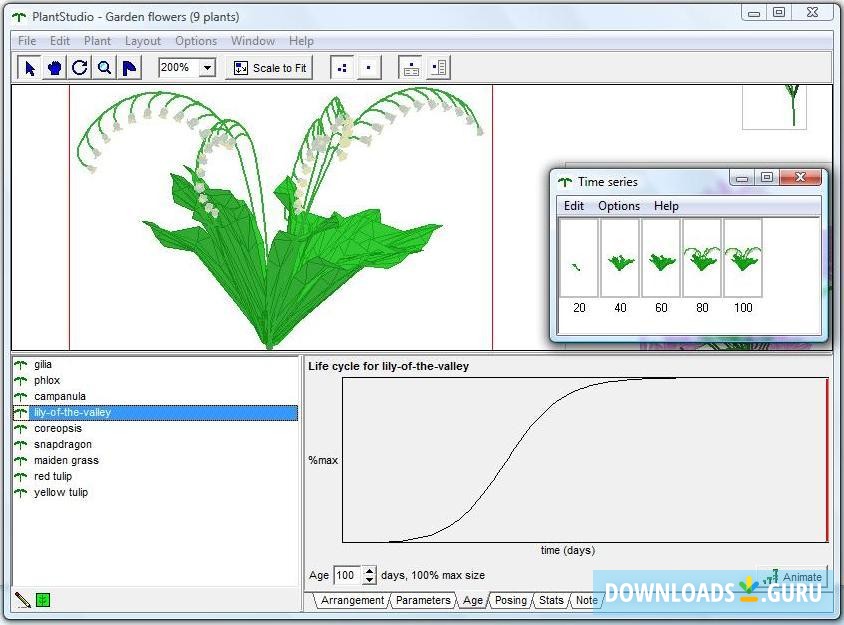Open the Plant menu
The width and height of the screenshot is (844, 625).
coord(97,41)
